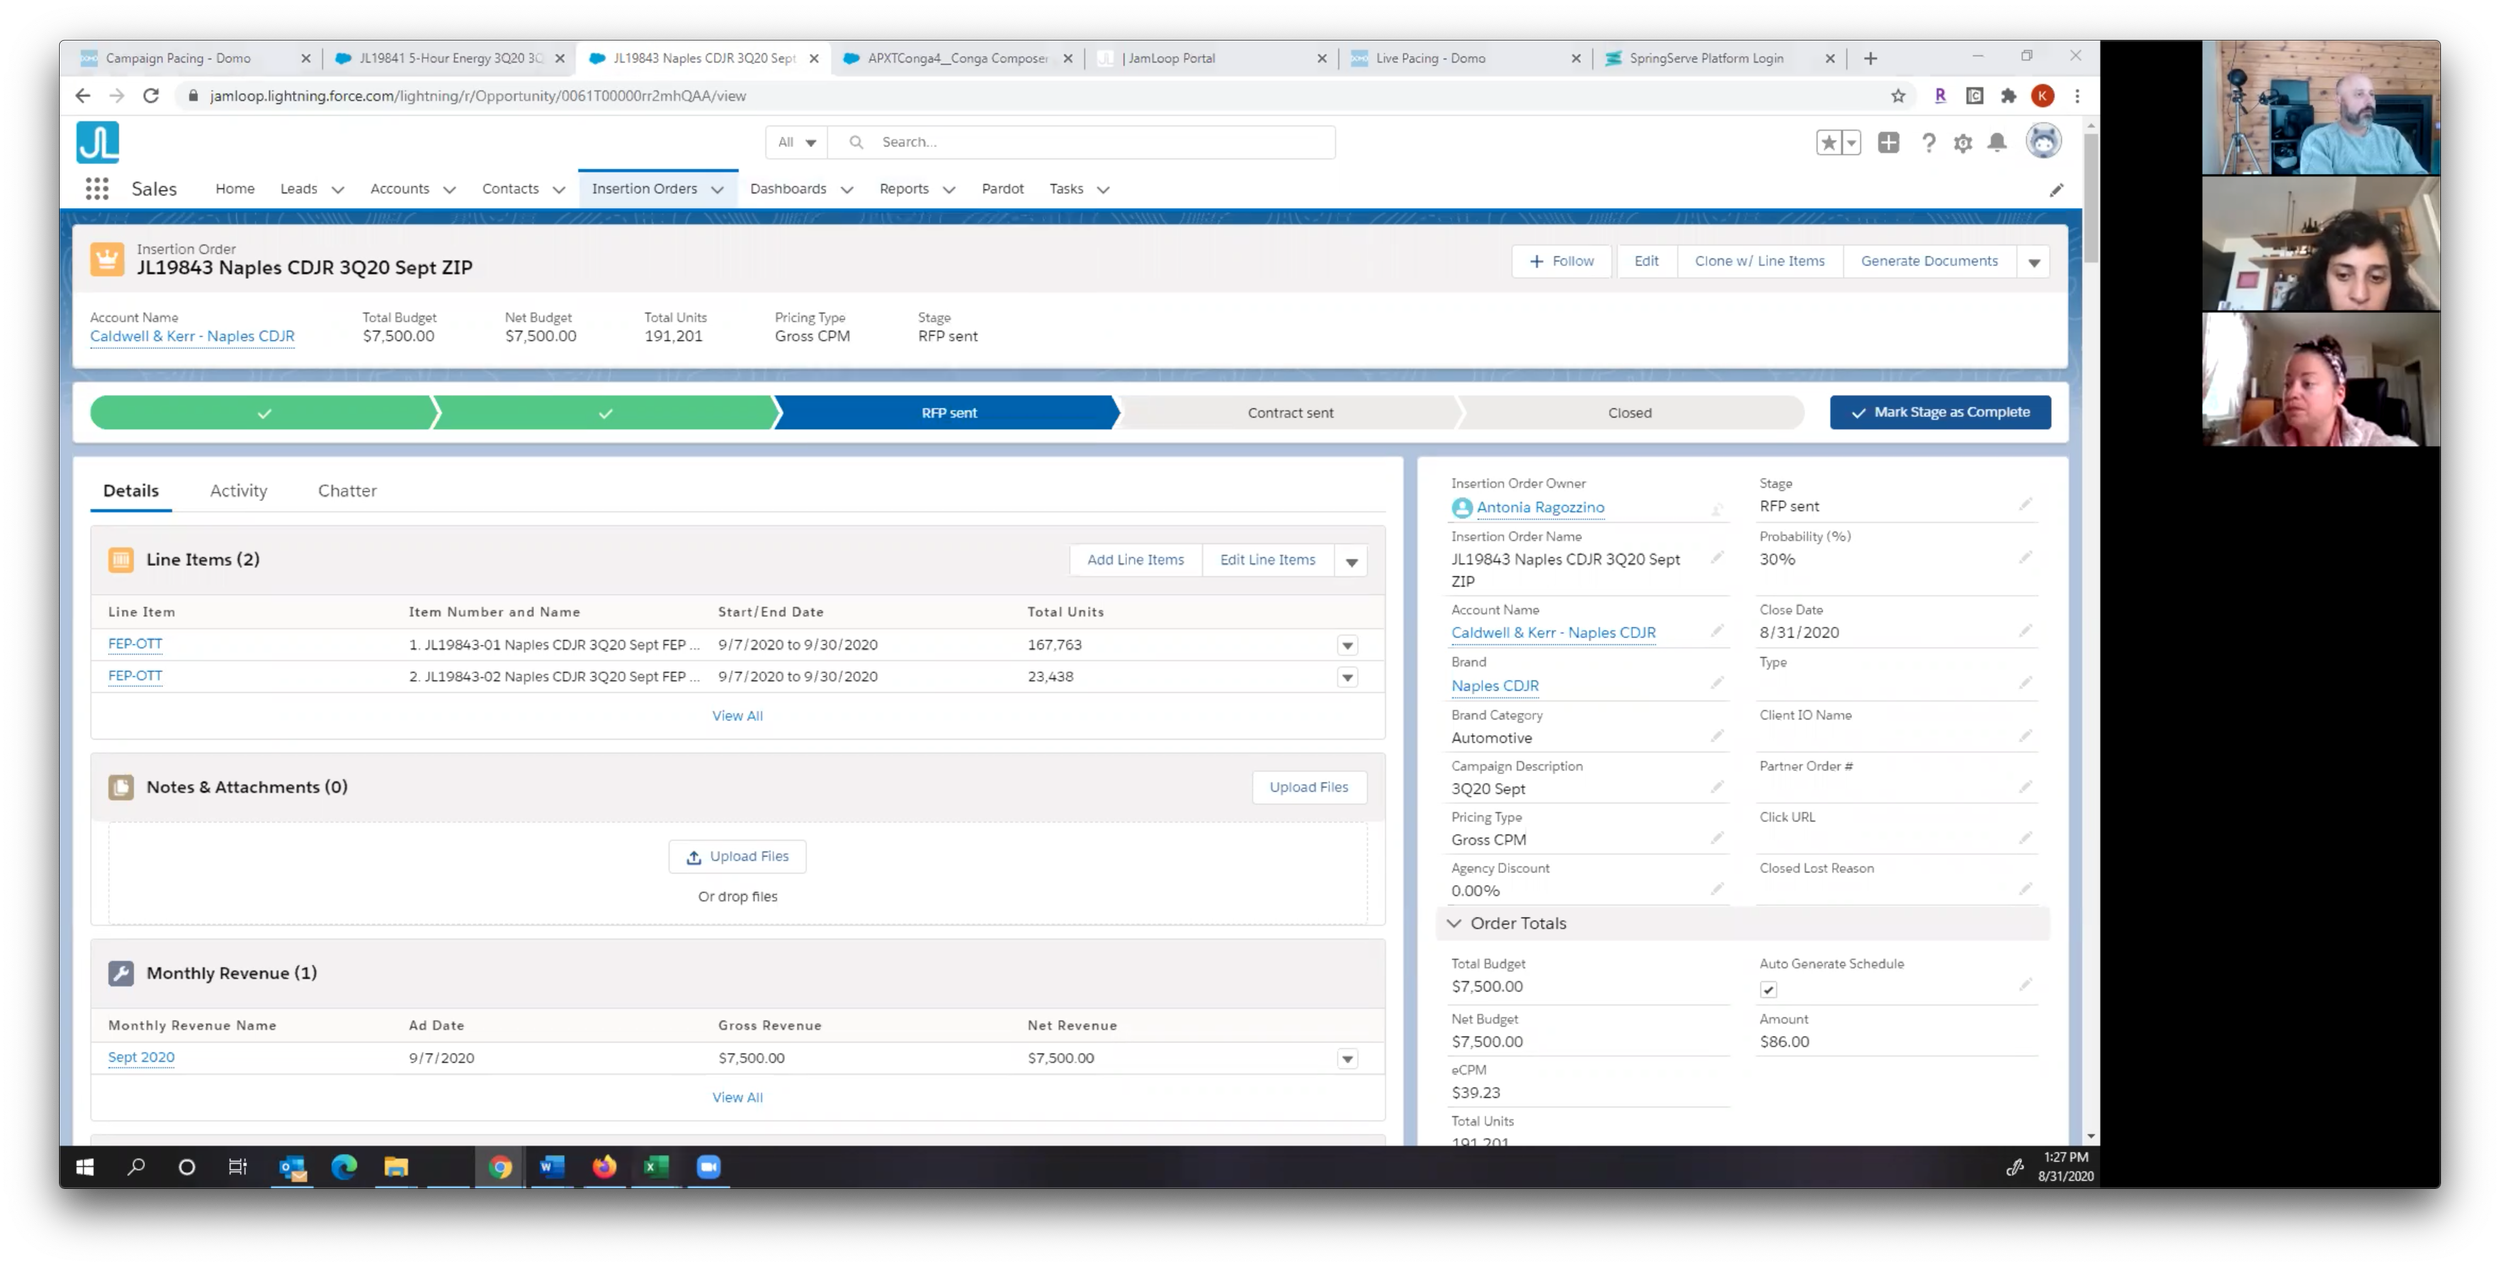2500x1267 pixels.
Task: Open the Dashboards navigation item
Action: 788,189
